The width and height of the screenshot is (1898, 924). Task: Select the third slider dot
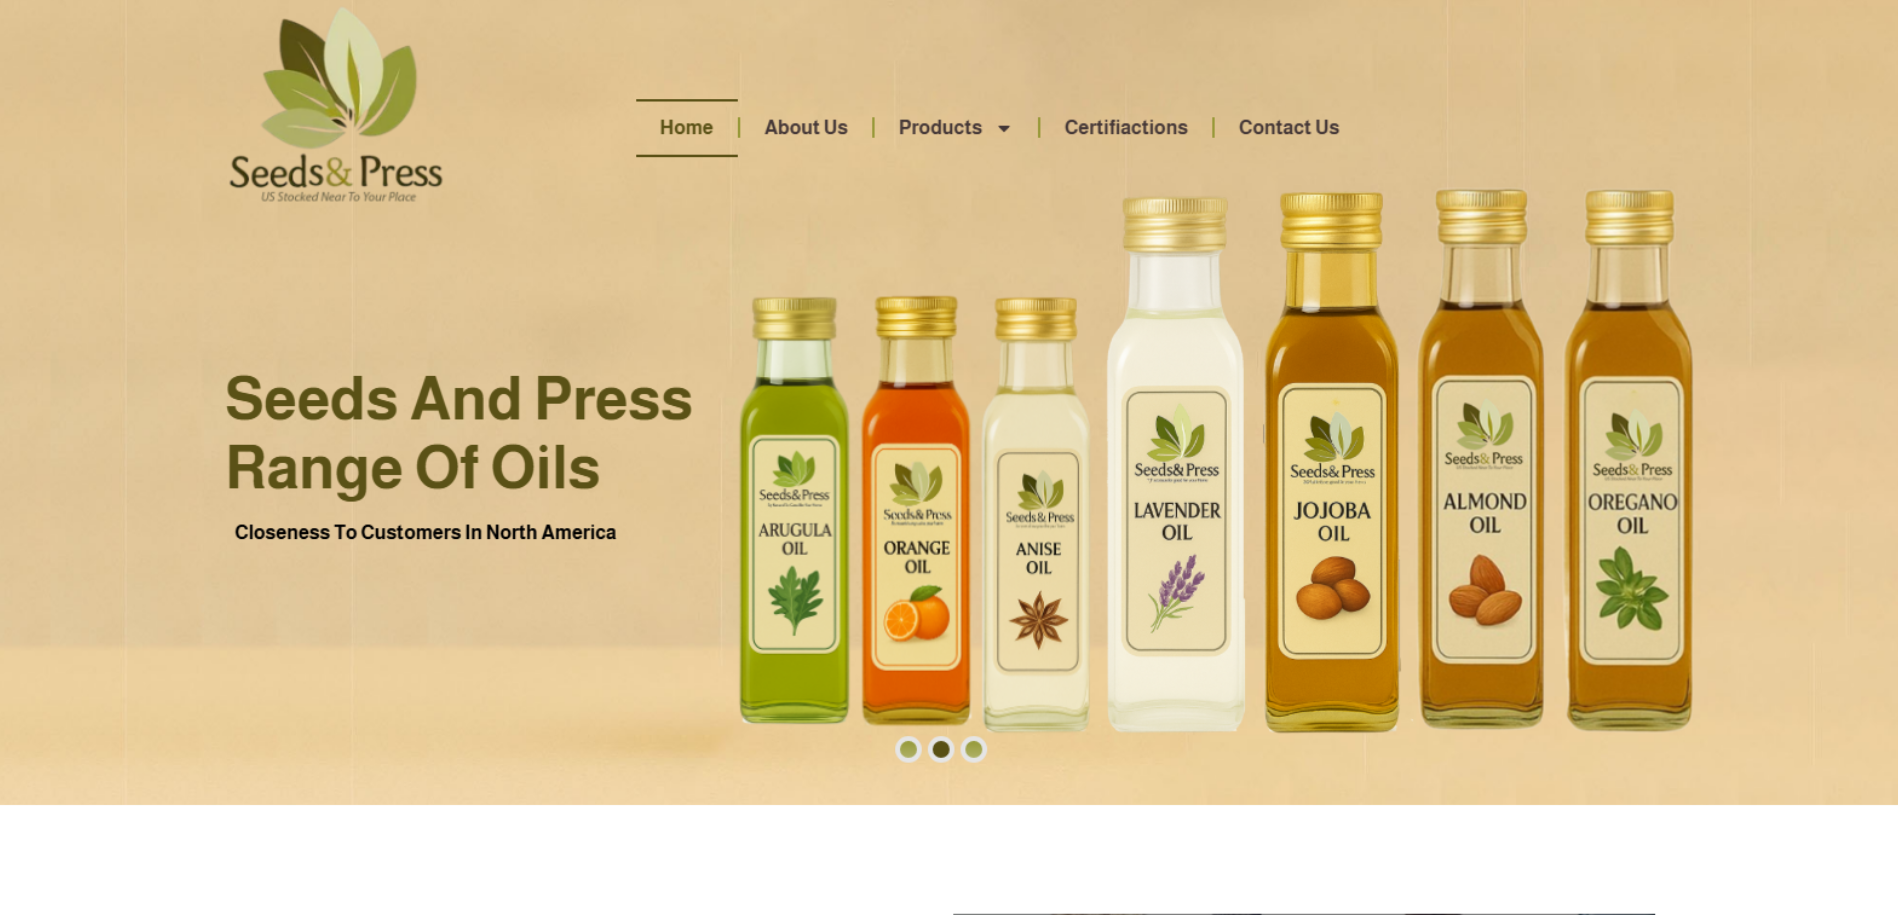click(974, 749)
